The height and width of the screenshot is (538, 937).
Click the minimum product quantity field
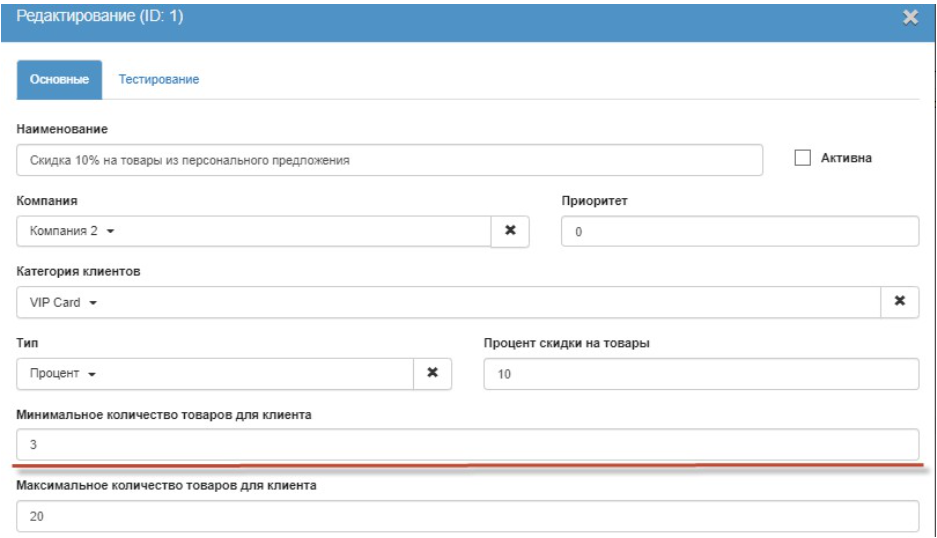[x=467, y=444]
